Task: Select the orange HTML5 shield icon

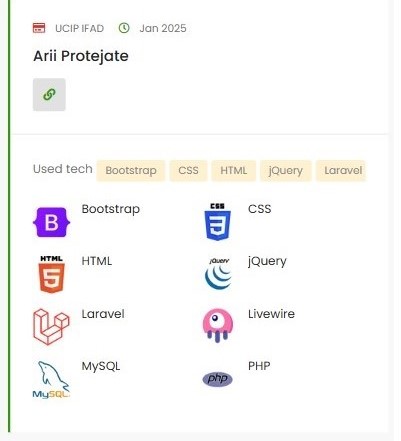Action: coord(52,274)
